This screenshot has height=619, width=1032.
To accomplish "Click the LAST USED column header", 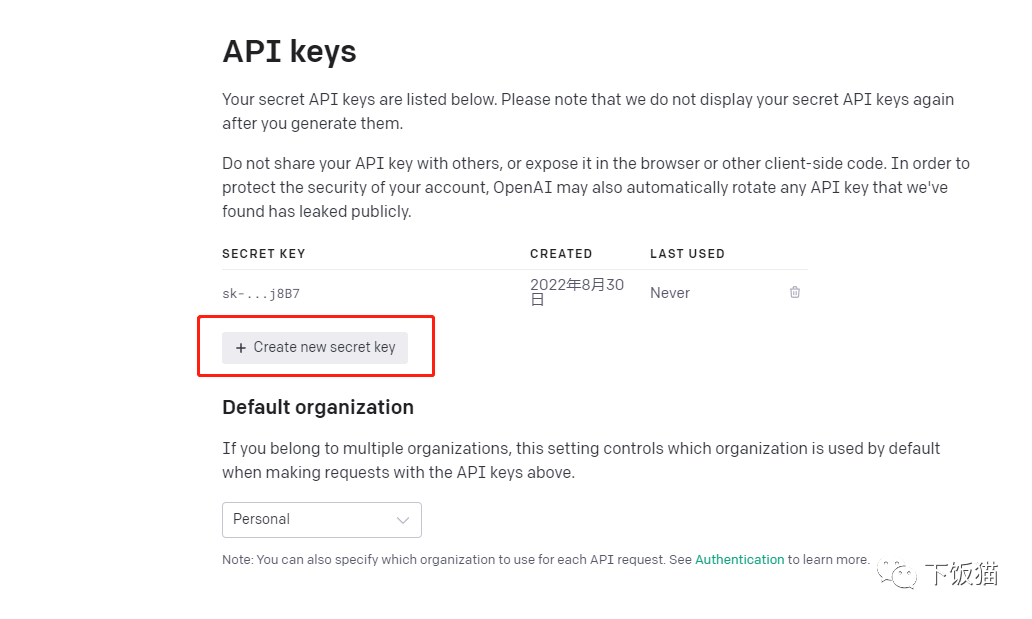I will [687, 254].
